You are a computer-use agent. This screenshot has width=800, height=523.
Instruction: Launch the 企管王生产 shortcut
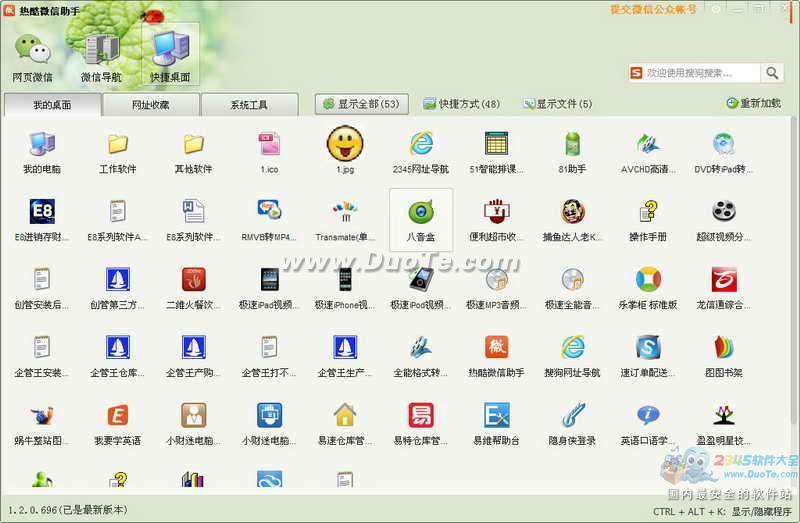[345, 356]
